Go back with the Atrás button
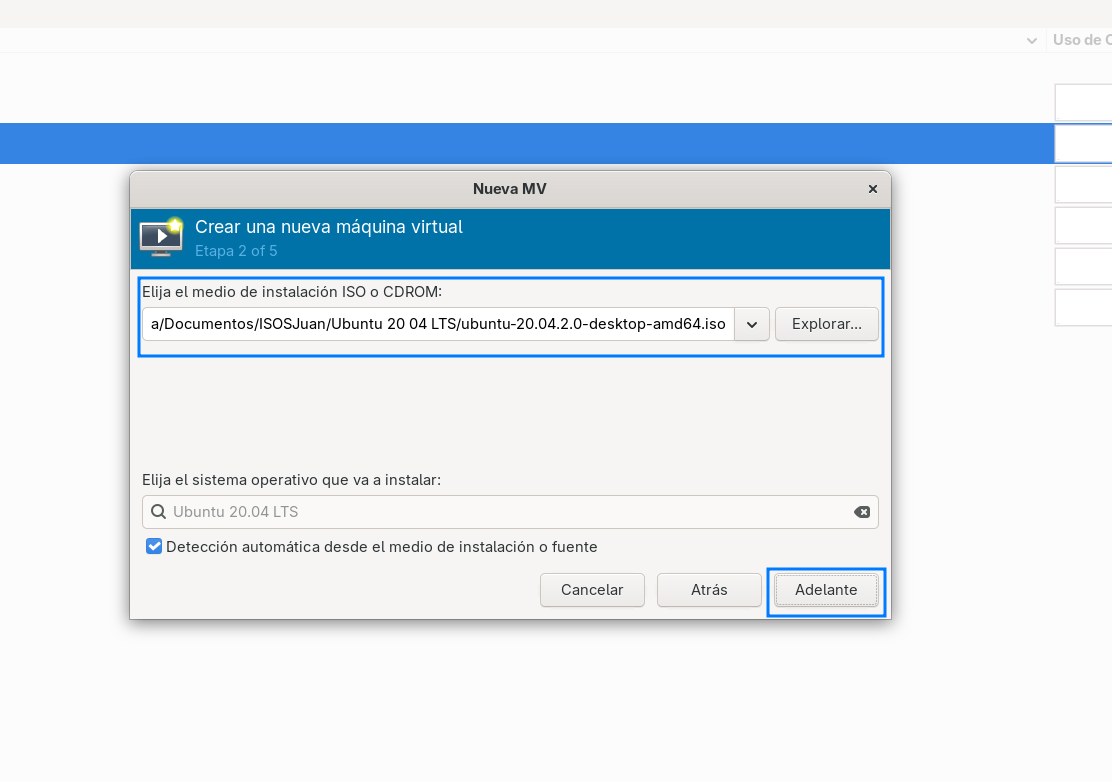Viewport: 1112px width, 782px height. coord(709,590)
